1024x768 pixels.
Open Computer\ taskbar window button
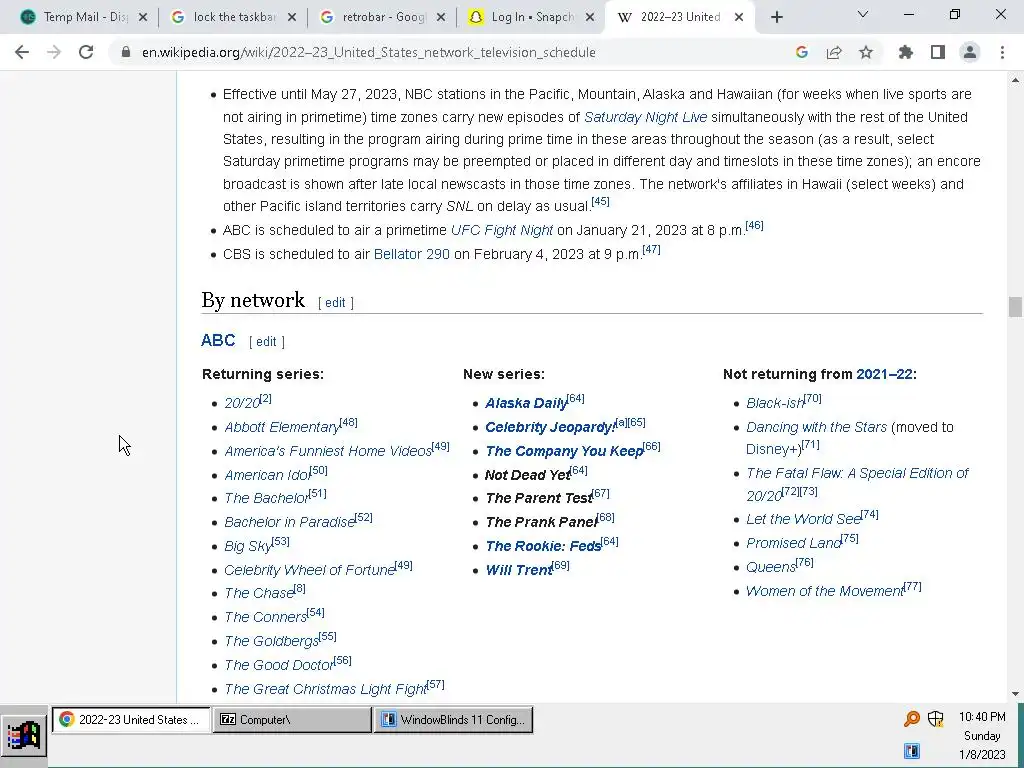[292, 720]
